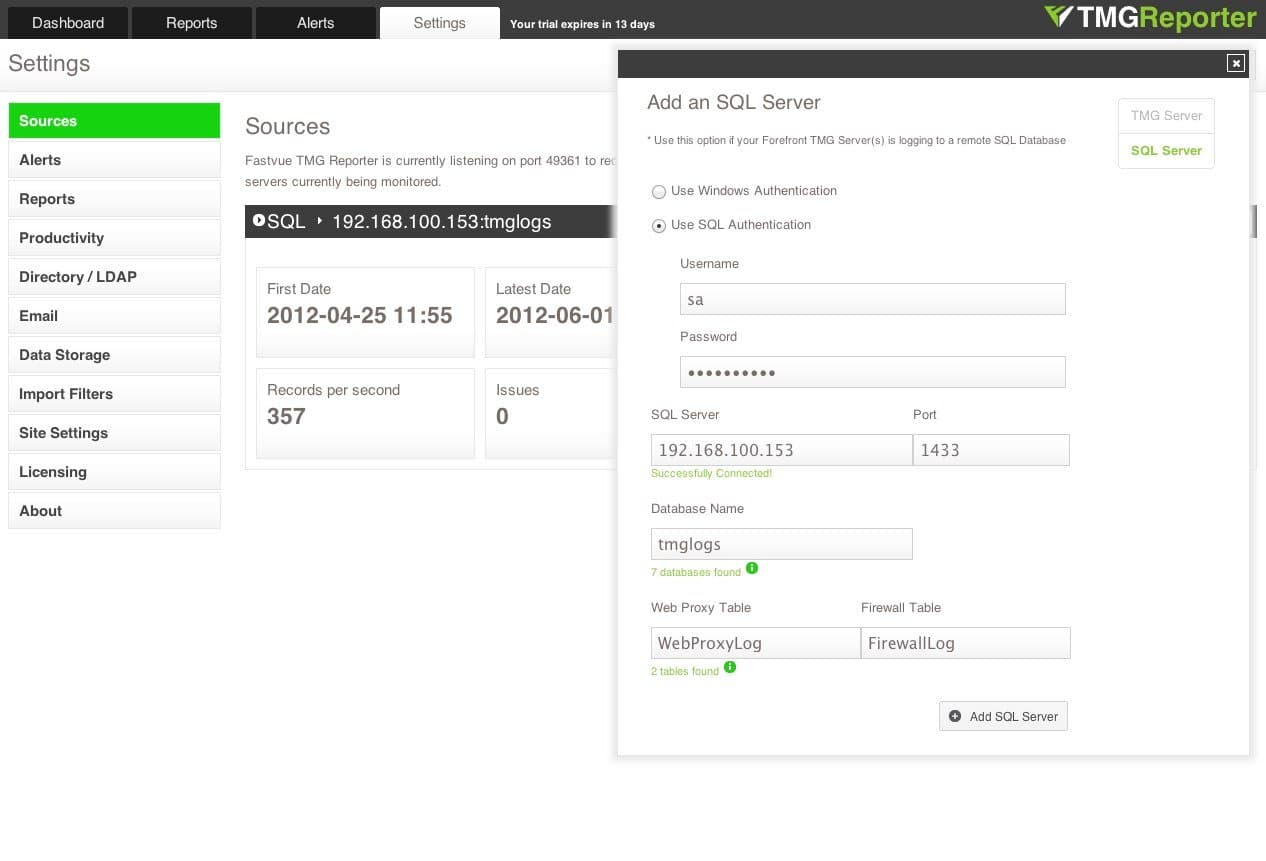This screenshot has height=861, width=1266.
Task: Open the Alerts top tab
Action: point(316,23)
